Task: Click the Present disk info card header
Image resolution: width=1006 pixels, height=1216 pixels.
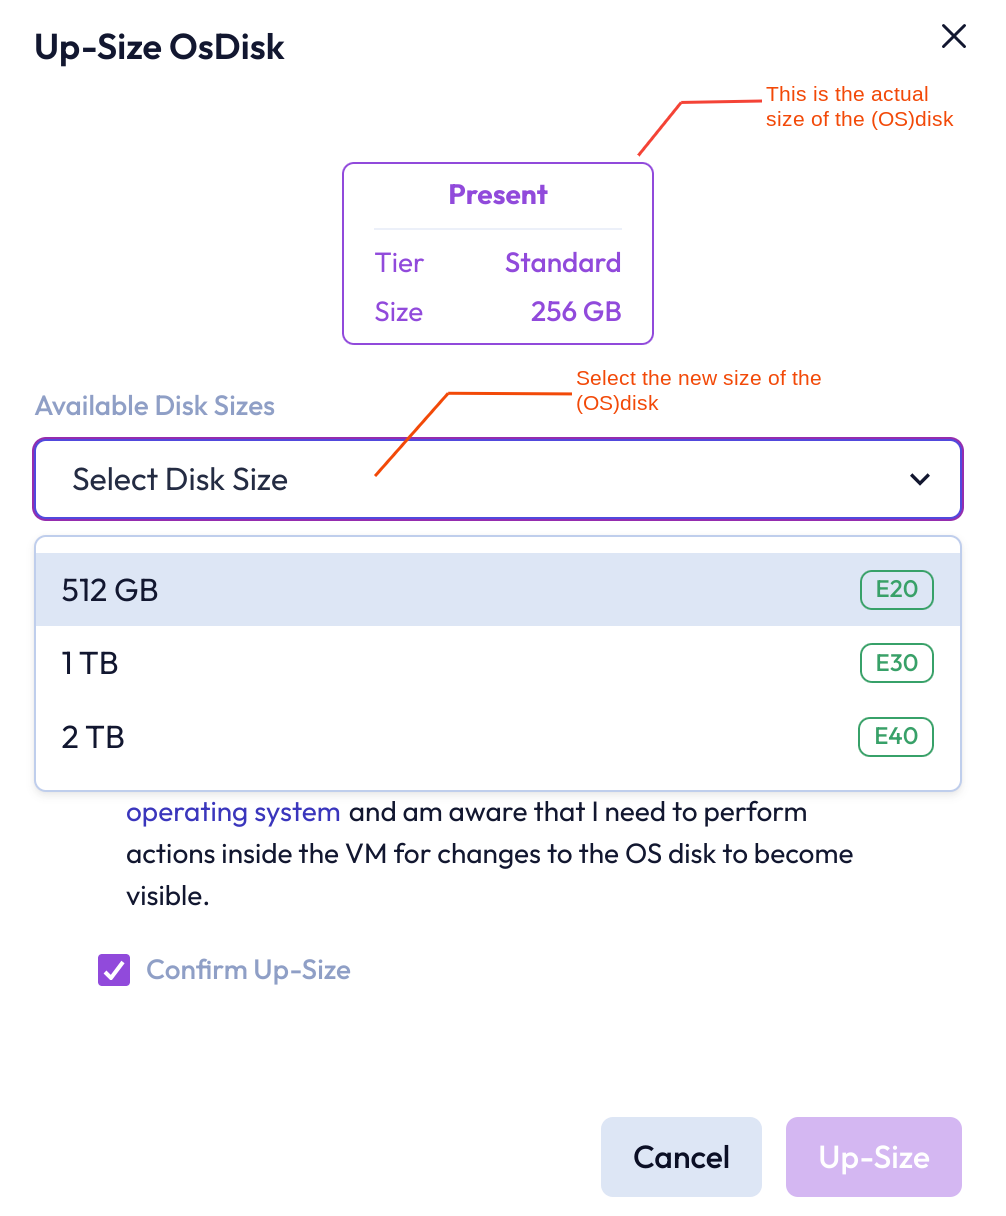Action: tap(498, 195)
